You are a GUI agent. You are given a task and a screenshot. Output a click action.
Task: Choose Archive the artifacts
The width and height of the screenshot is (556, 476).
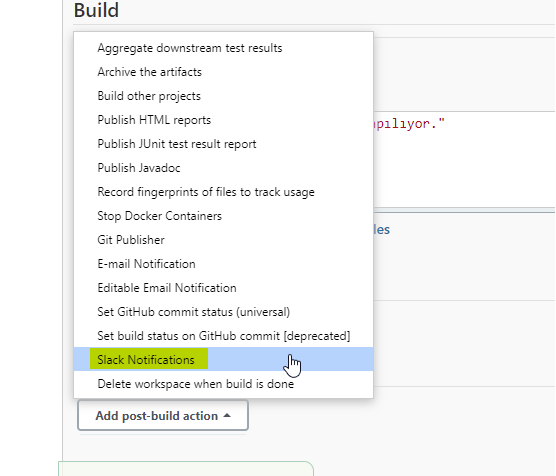pos(223,72)
